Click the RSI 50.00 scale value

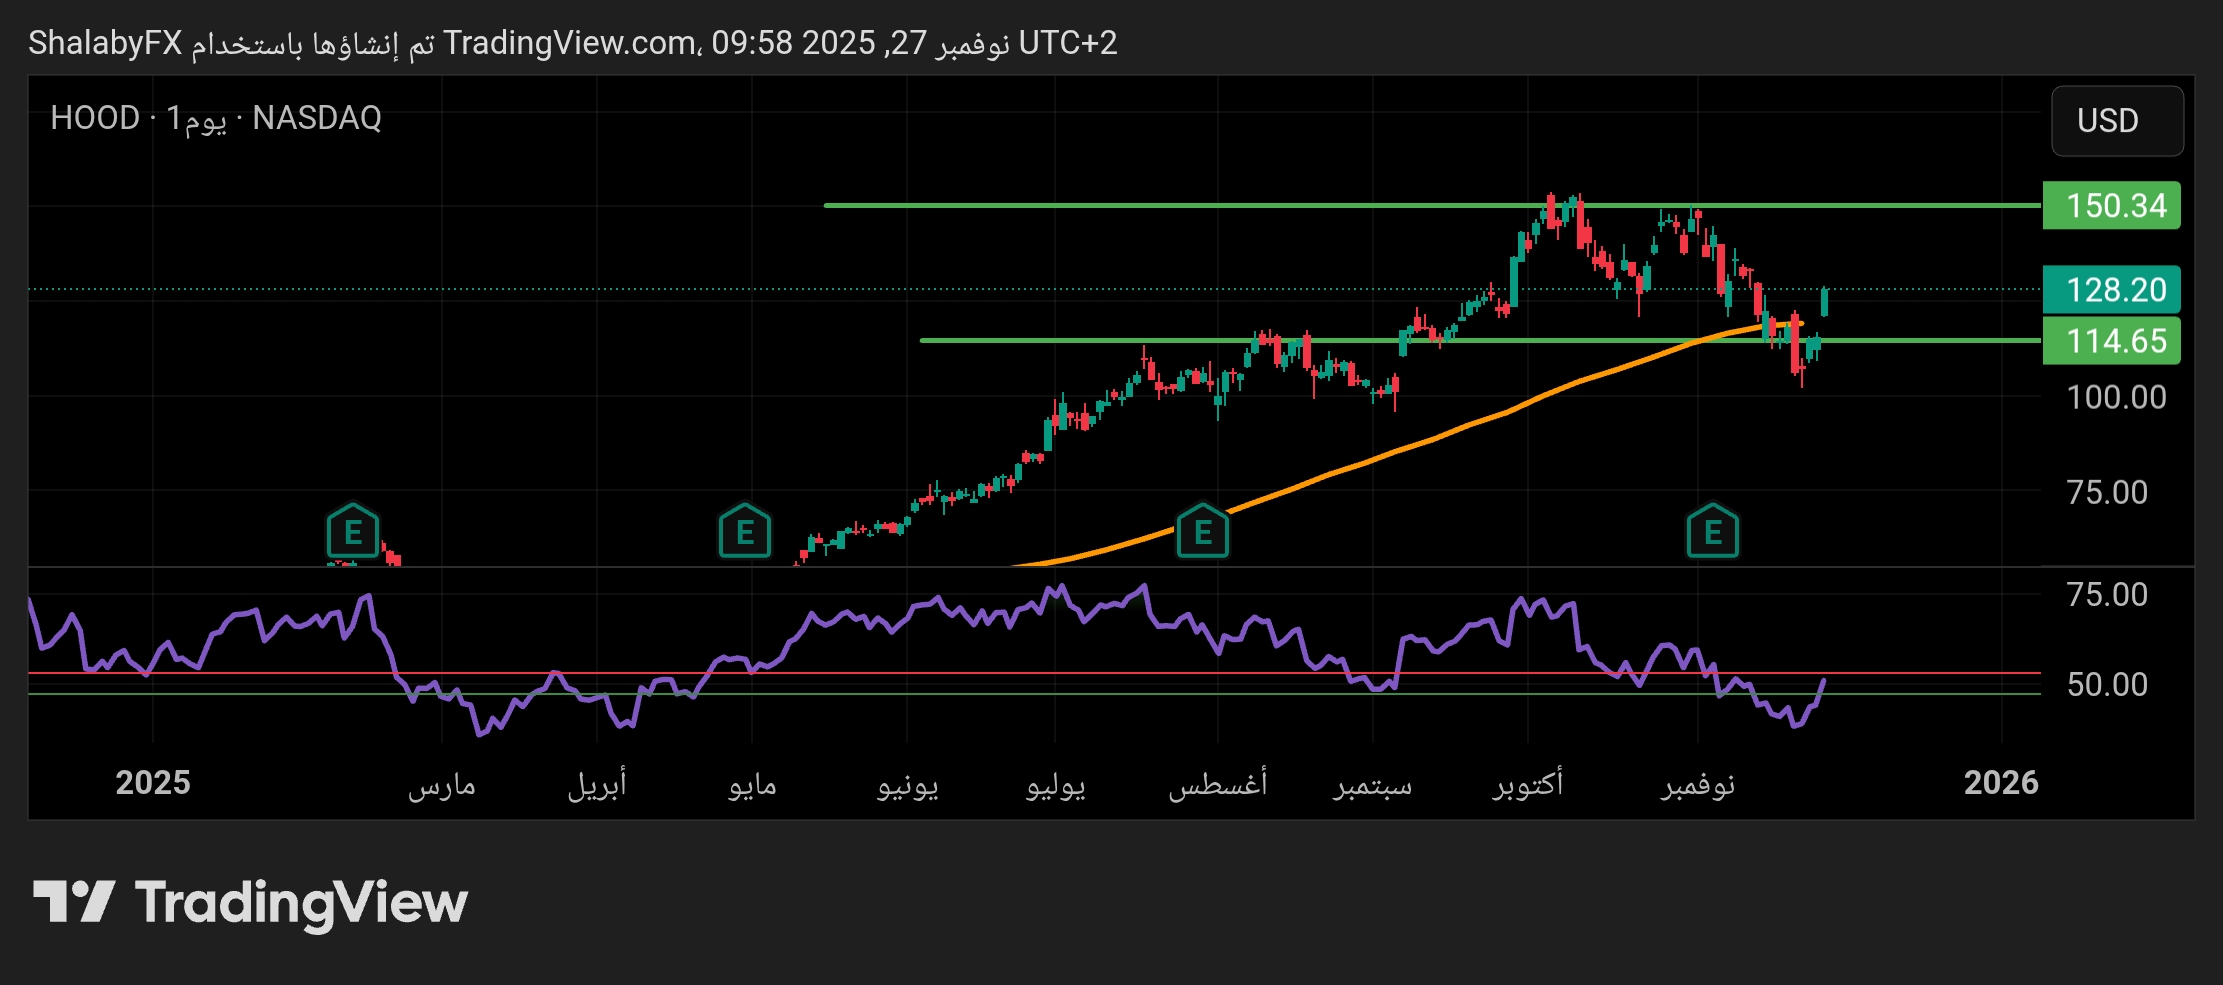(2106, 685)
